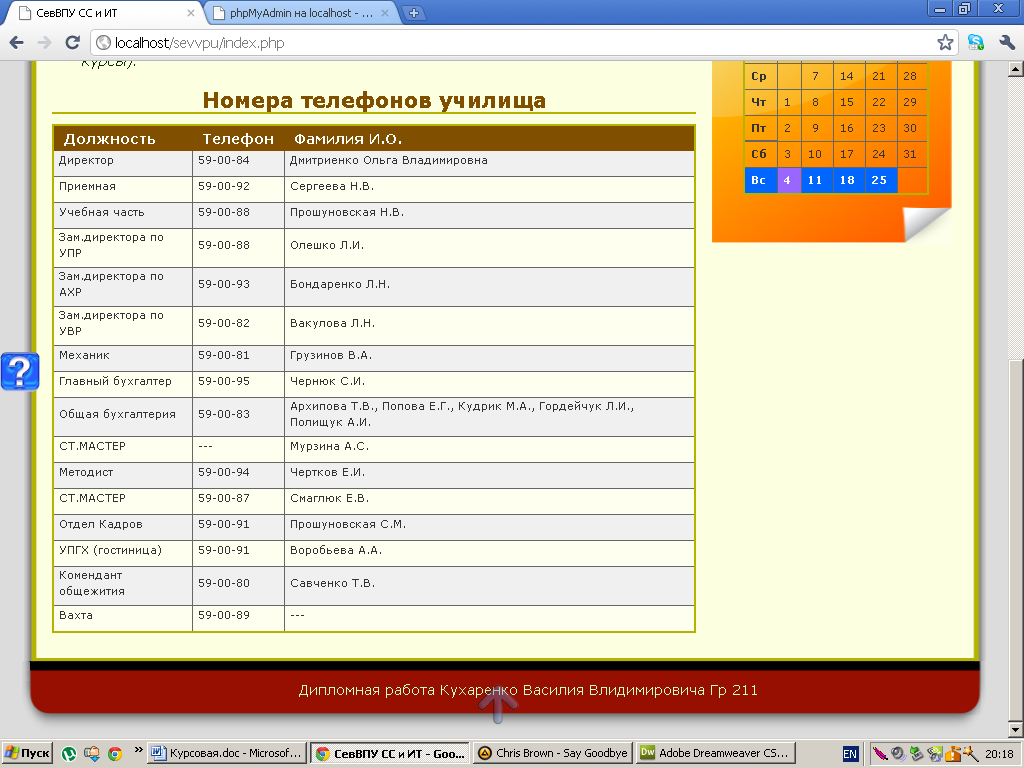The height and width of the screenshot is (768, 1024).
Task: Click calendar day 22
Action: [879, 102]
